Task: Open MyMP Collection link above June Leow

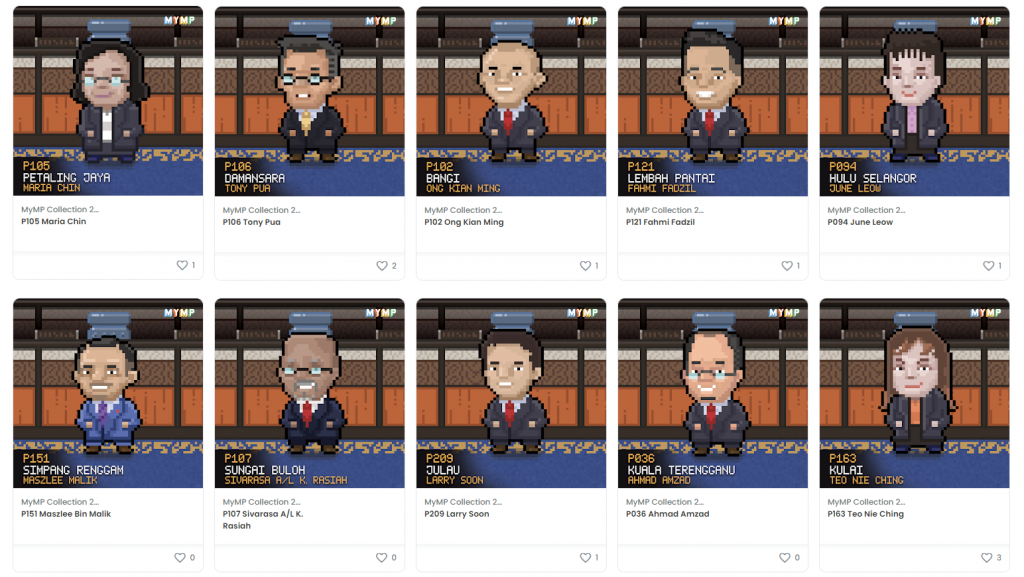Action: (866, 210)
